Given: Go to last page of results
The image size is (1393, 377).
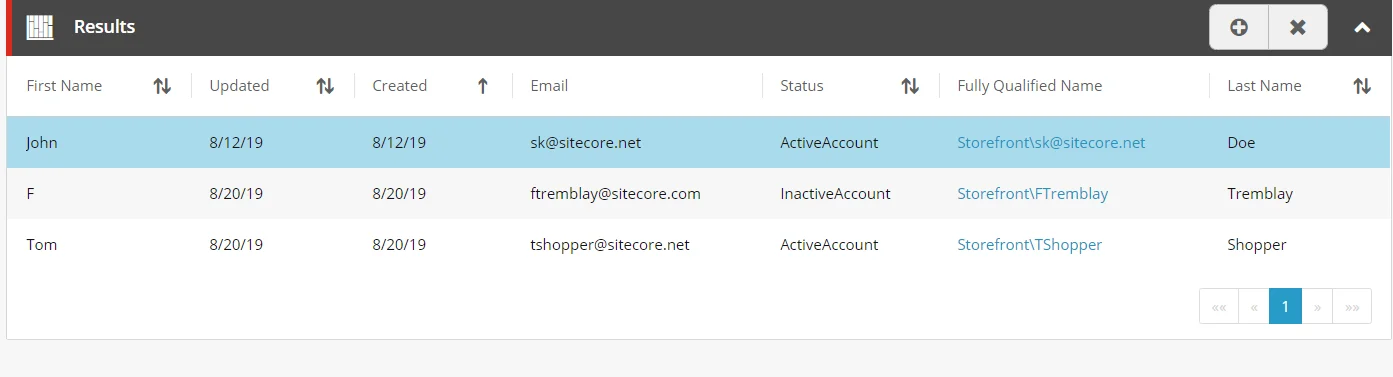Looking at the screenshot, I should click(1352, 307).
